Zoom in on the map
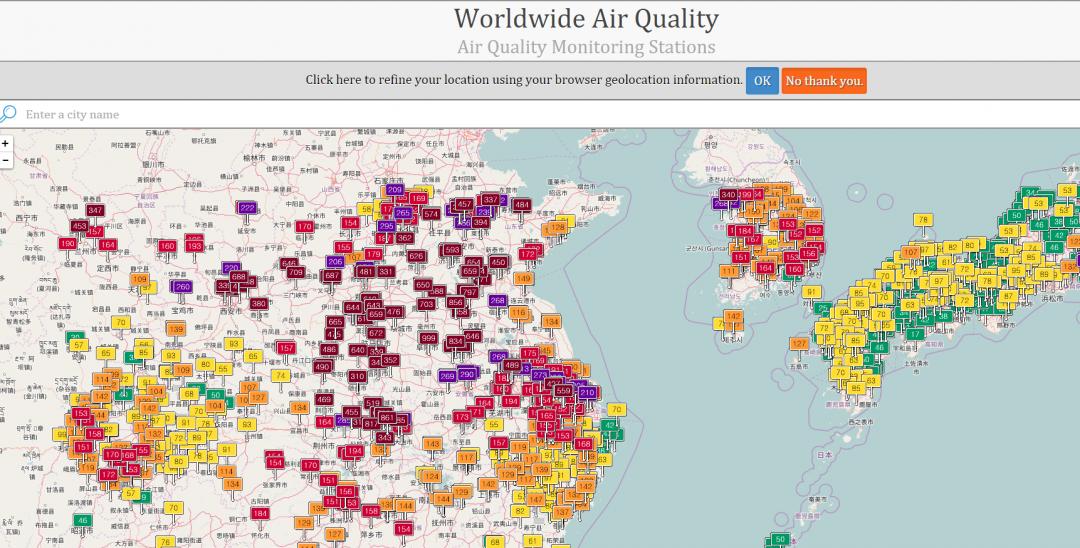1080x548 pixels. [x=6, y=143]
